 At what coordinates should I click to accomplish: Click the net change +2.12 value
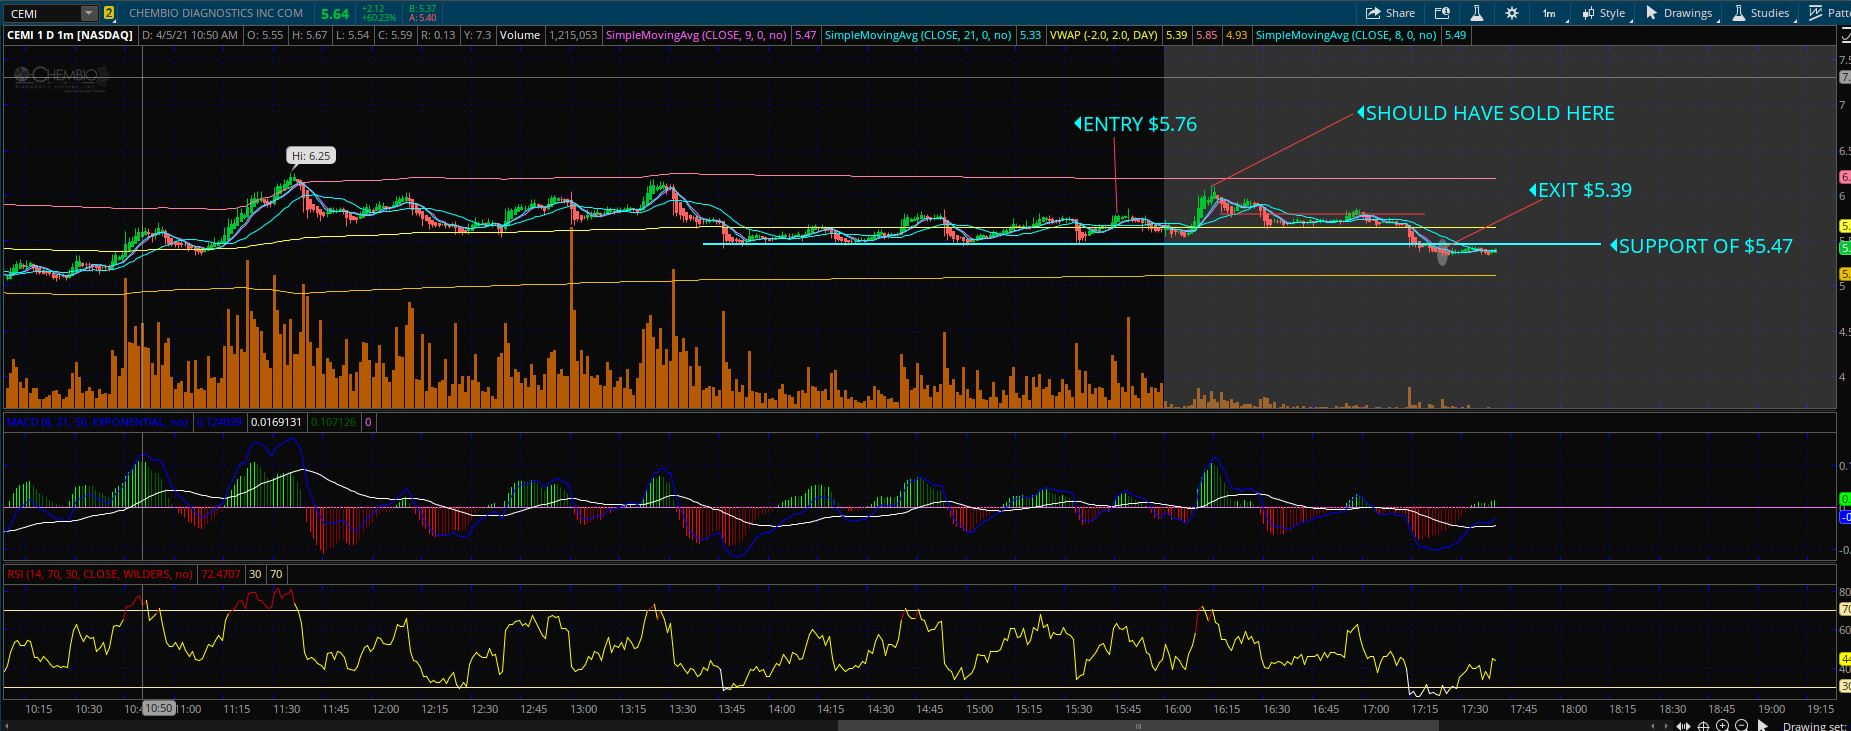point(373,8)
